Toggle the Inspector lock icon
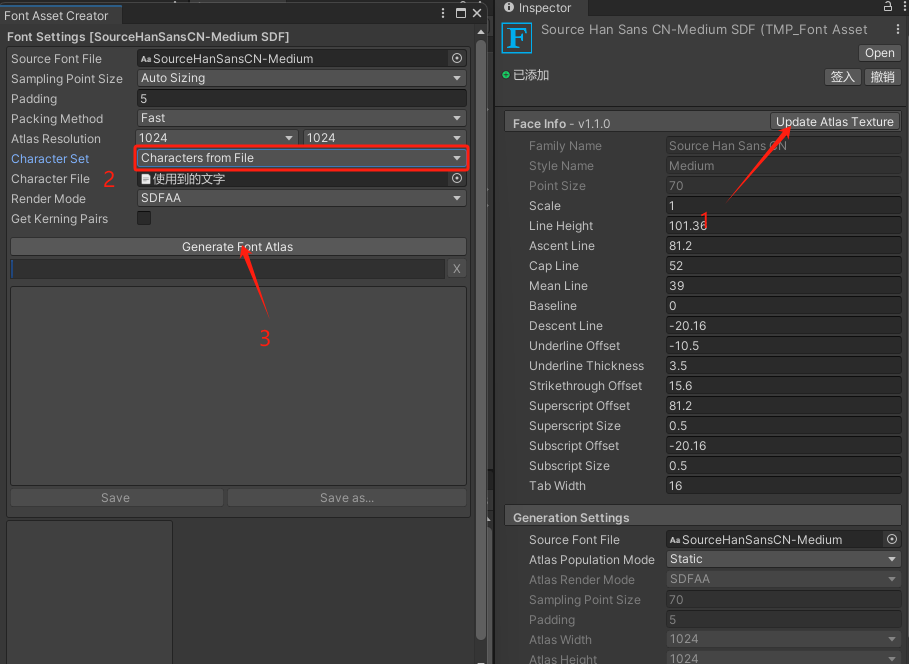 886,8
